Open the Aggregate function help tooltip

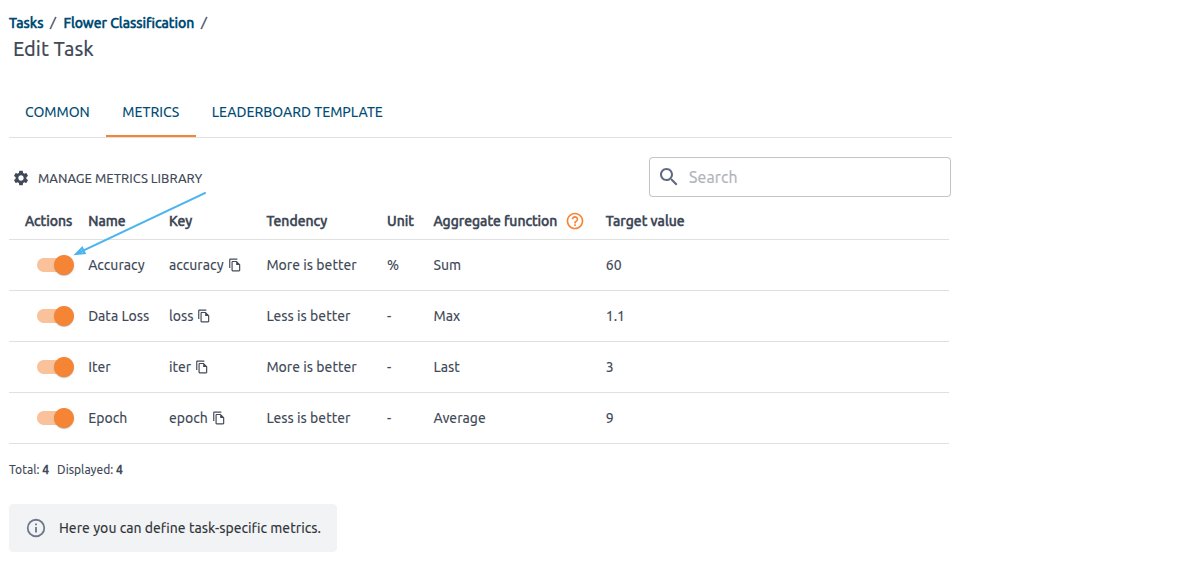pyautogui.click(x=575, y=221)
